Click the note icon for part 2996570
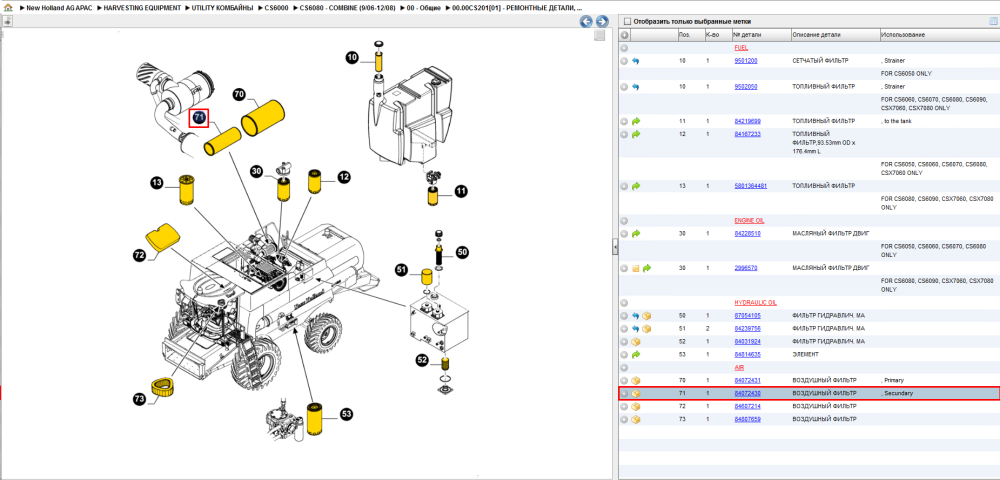This screenshot has height=480, width=1000. click(x=636, y=268)
